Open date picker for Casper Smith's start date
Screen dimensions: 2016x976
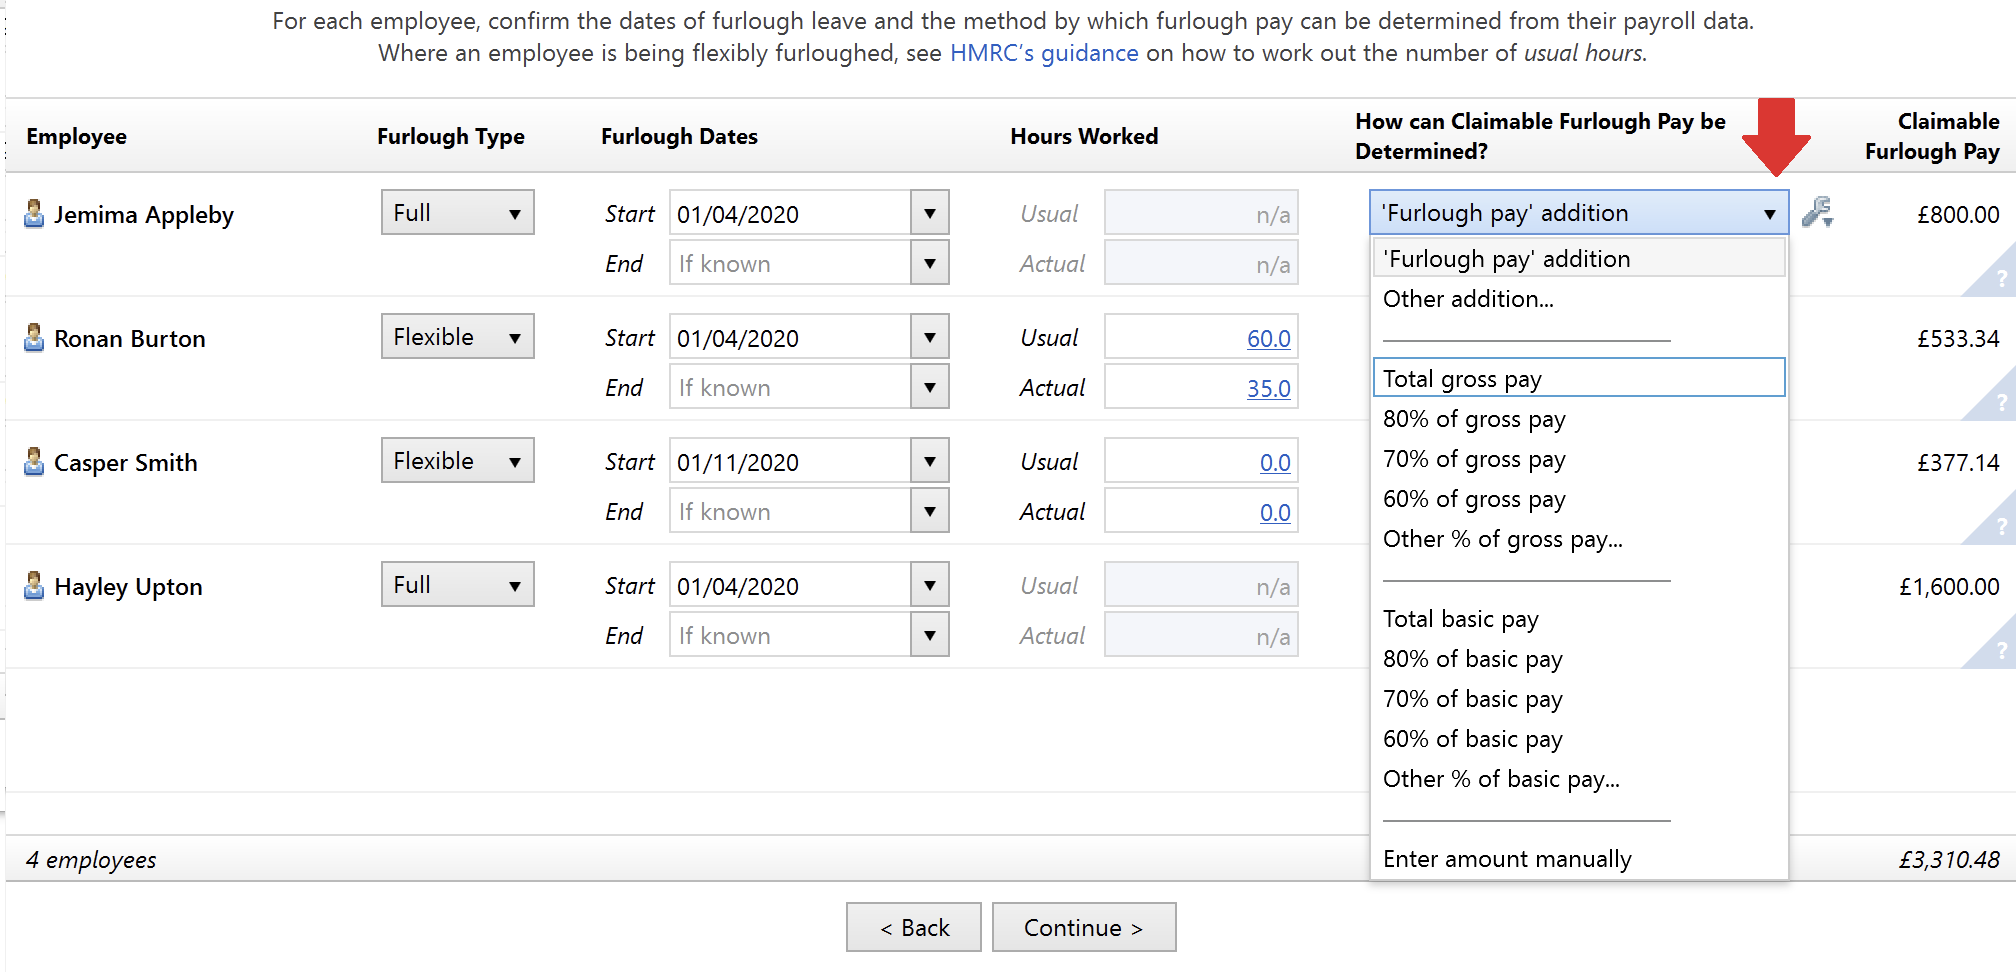(930, 461)
